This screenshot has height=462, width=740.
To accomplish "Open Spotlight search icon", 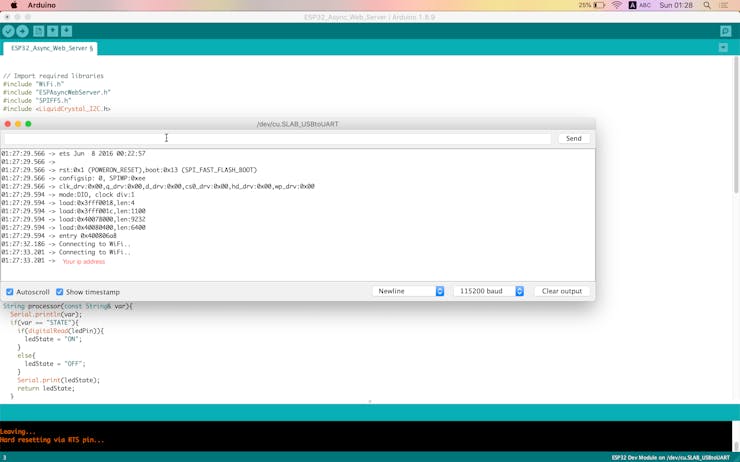I will click(x=706, y=5).
